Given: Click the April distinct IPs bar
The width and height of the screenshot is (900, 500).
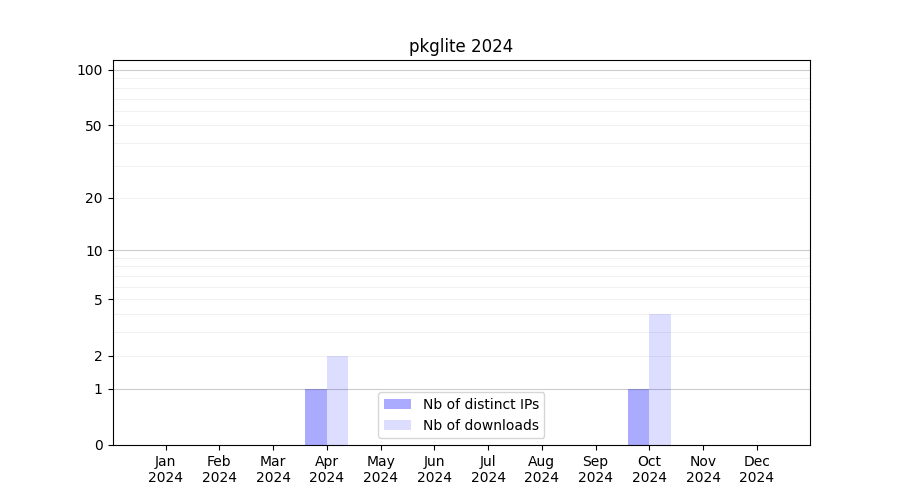Looking at the screenshot, I should (316, 417).
